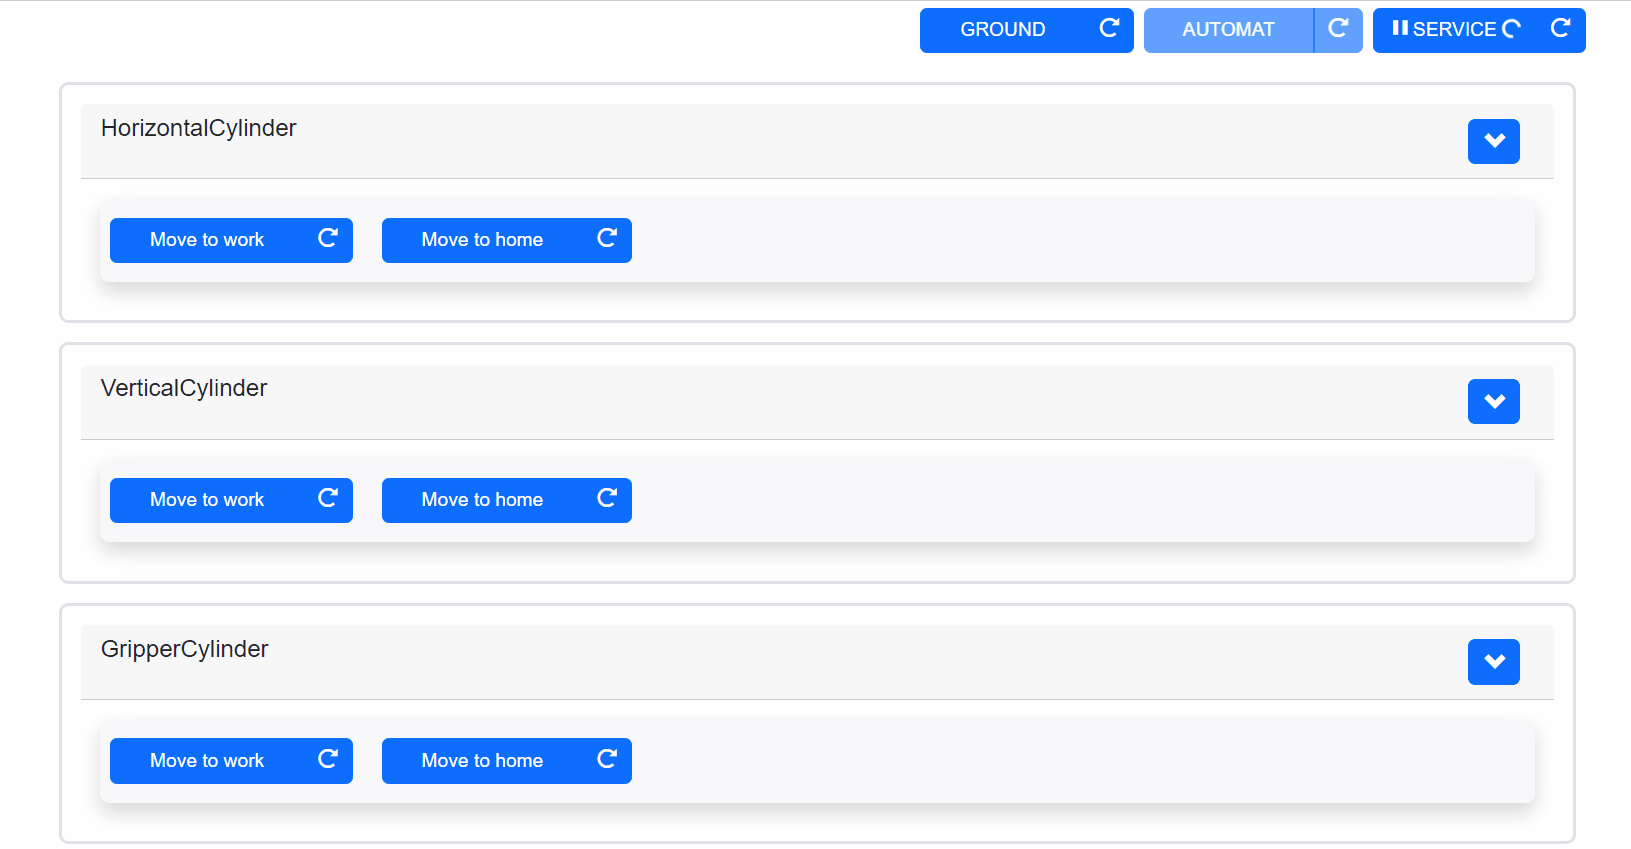This screenshot has height=849, width=1631.
Task: Expand or collapse the GripperCylinder section
Action: coord(1494,662)
